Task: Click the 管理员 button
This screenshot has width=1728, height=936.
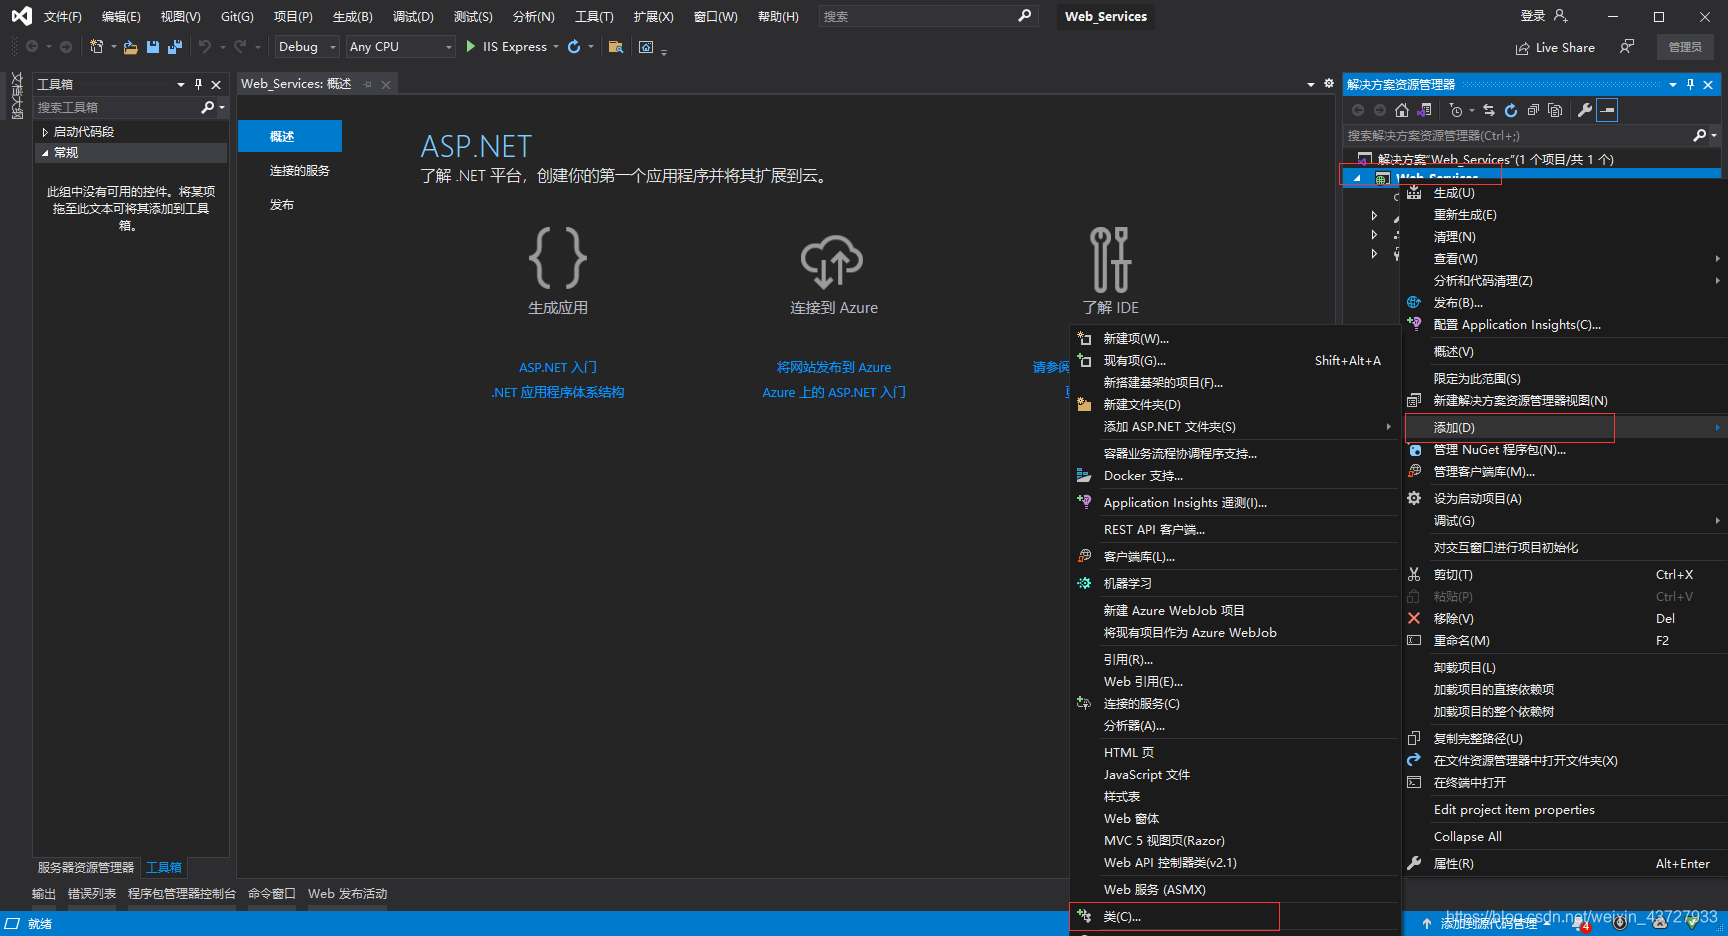Action: coord(1685,47)
